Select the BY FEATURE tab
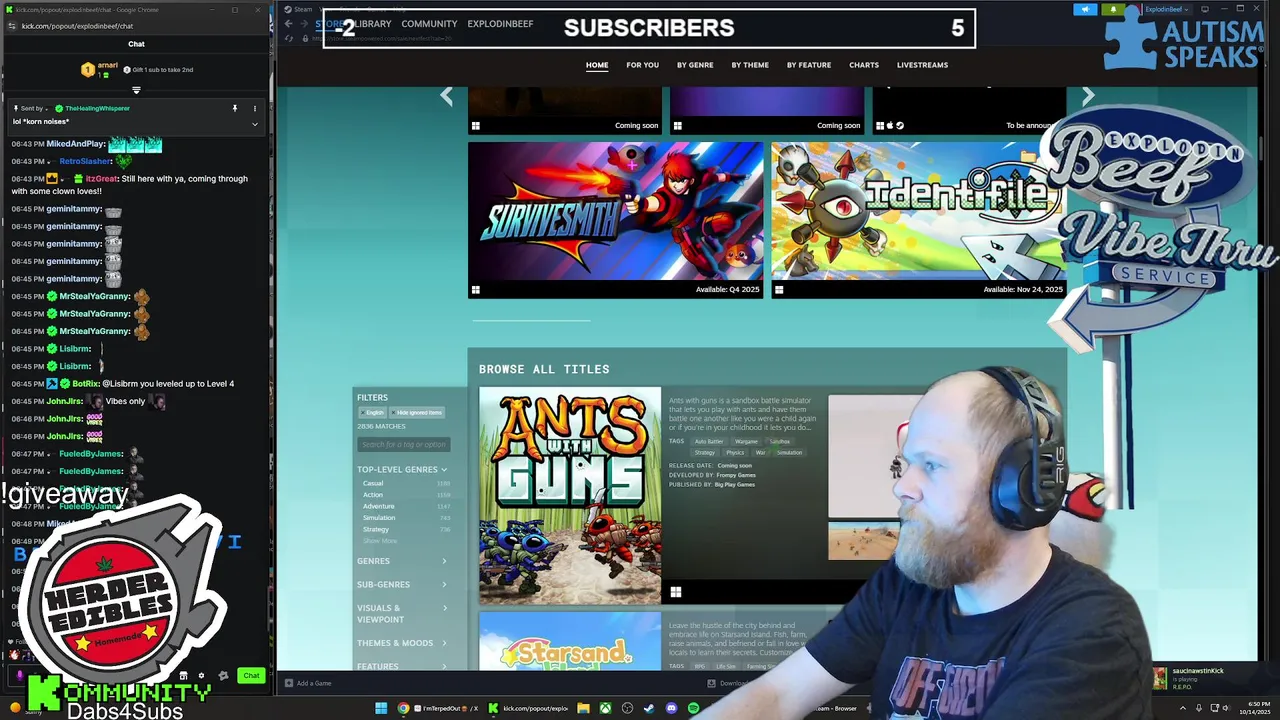The image size is (1280, 720). point(809,65)
